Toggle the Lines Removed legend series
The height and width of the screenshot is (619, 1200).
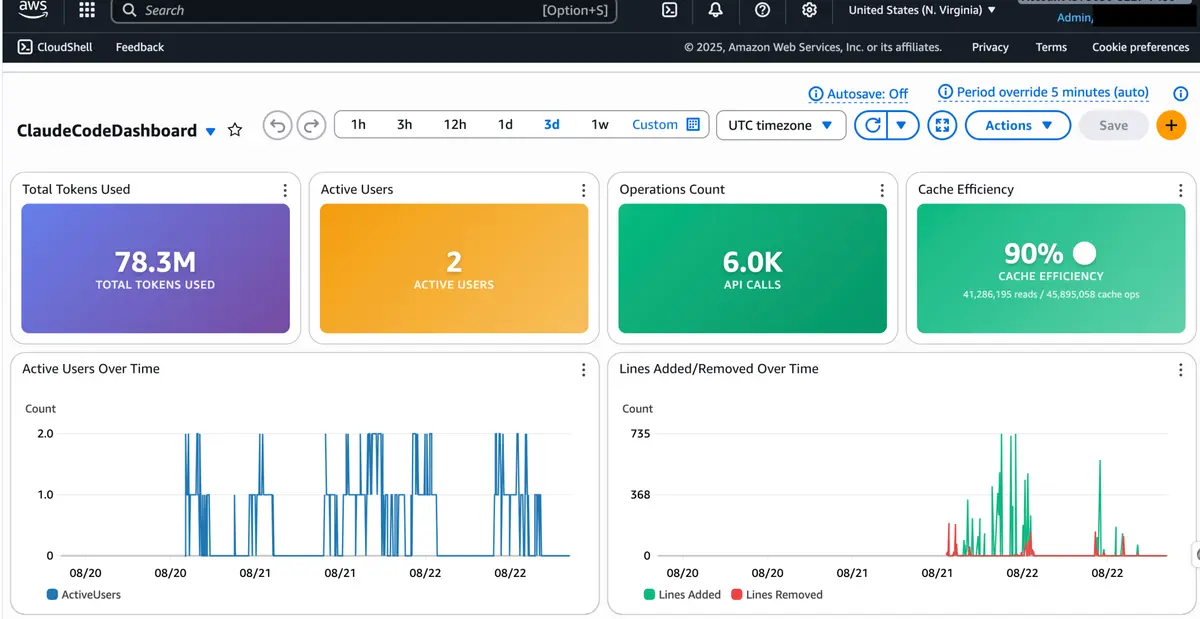click(776, 594)
